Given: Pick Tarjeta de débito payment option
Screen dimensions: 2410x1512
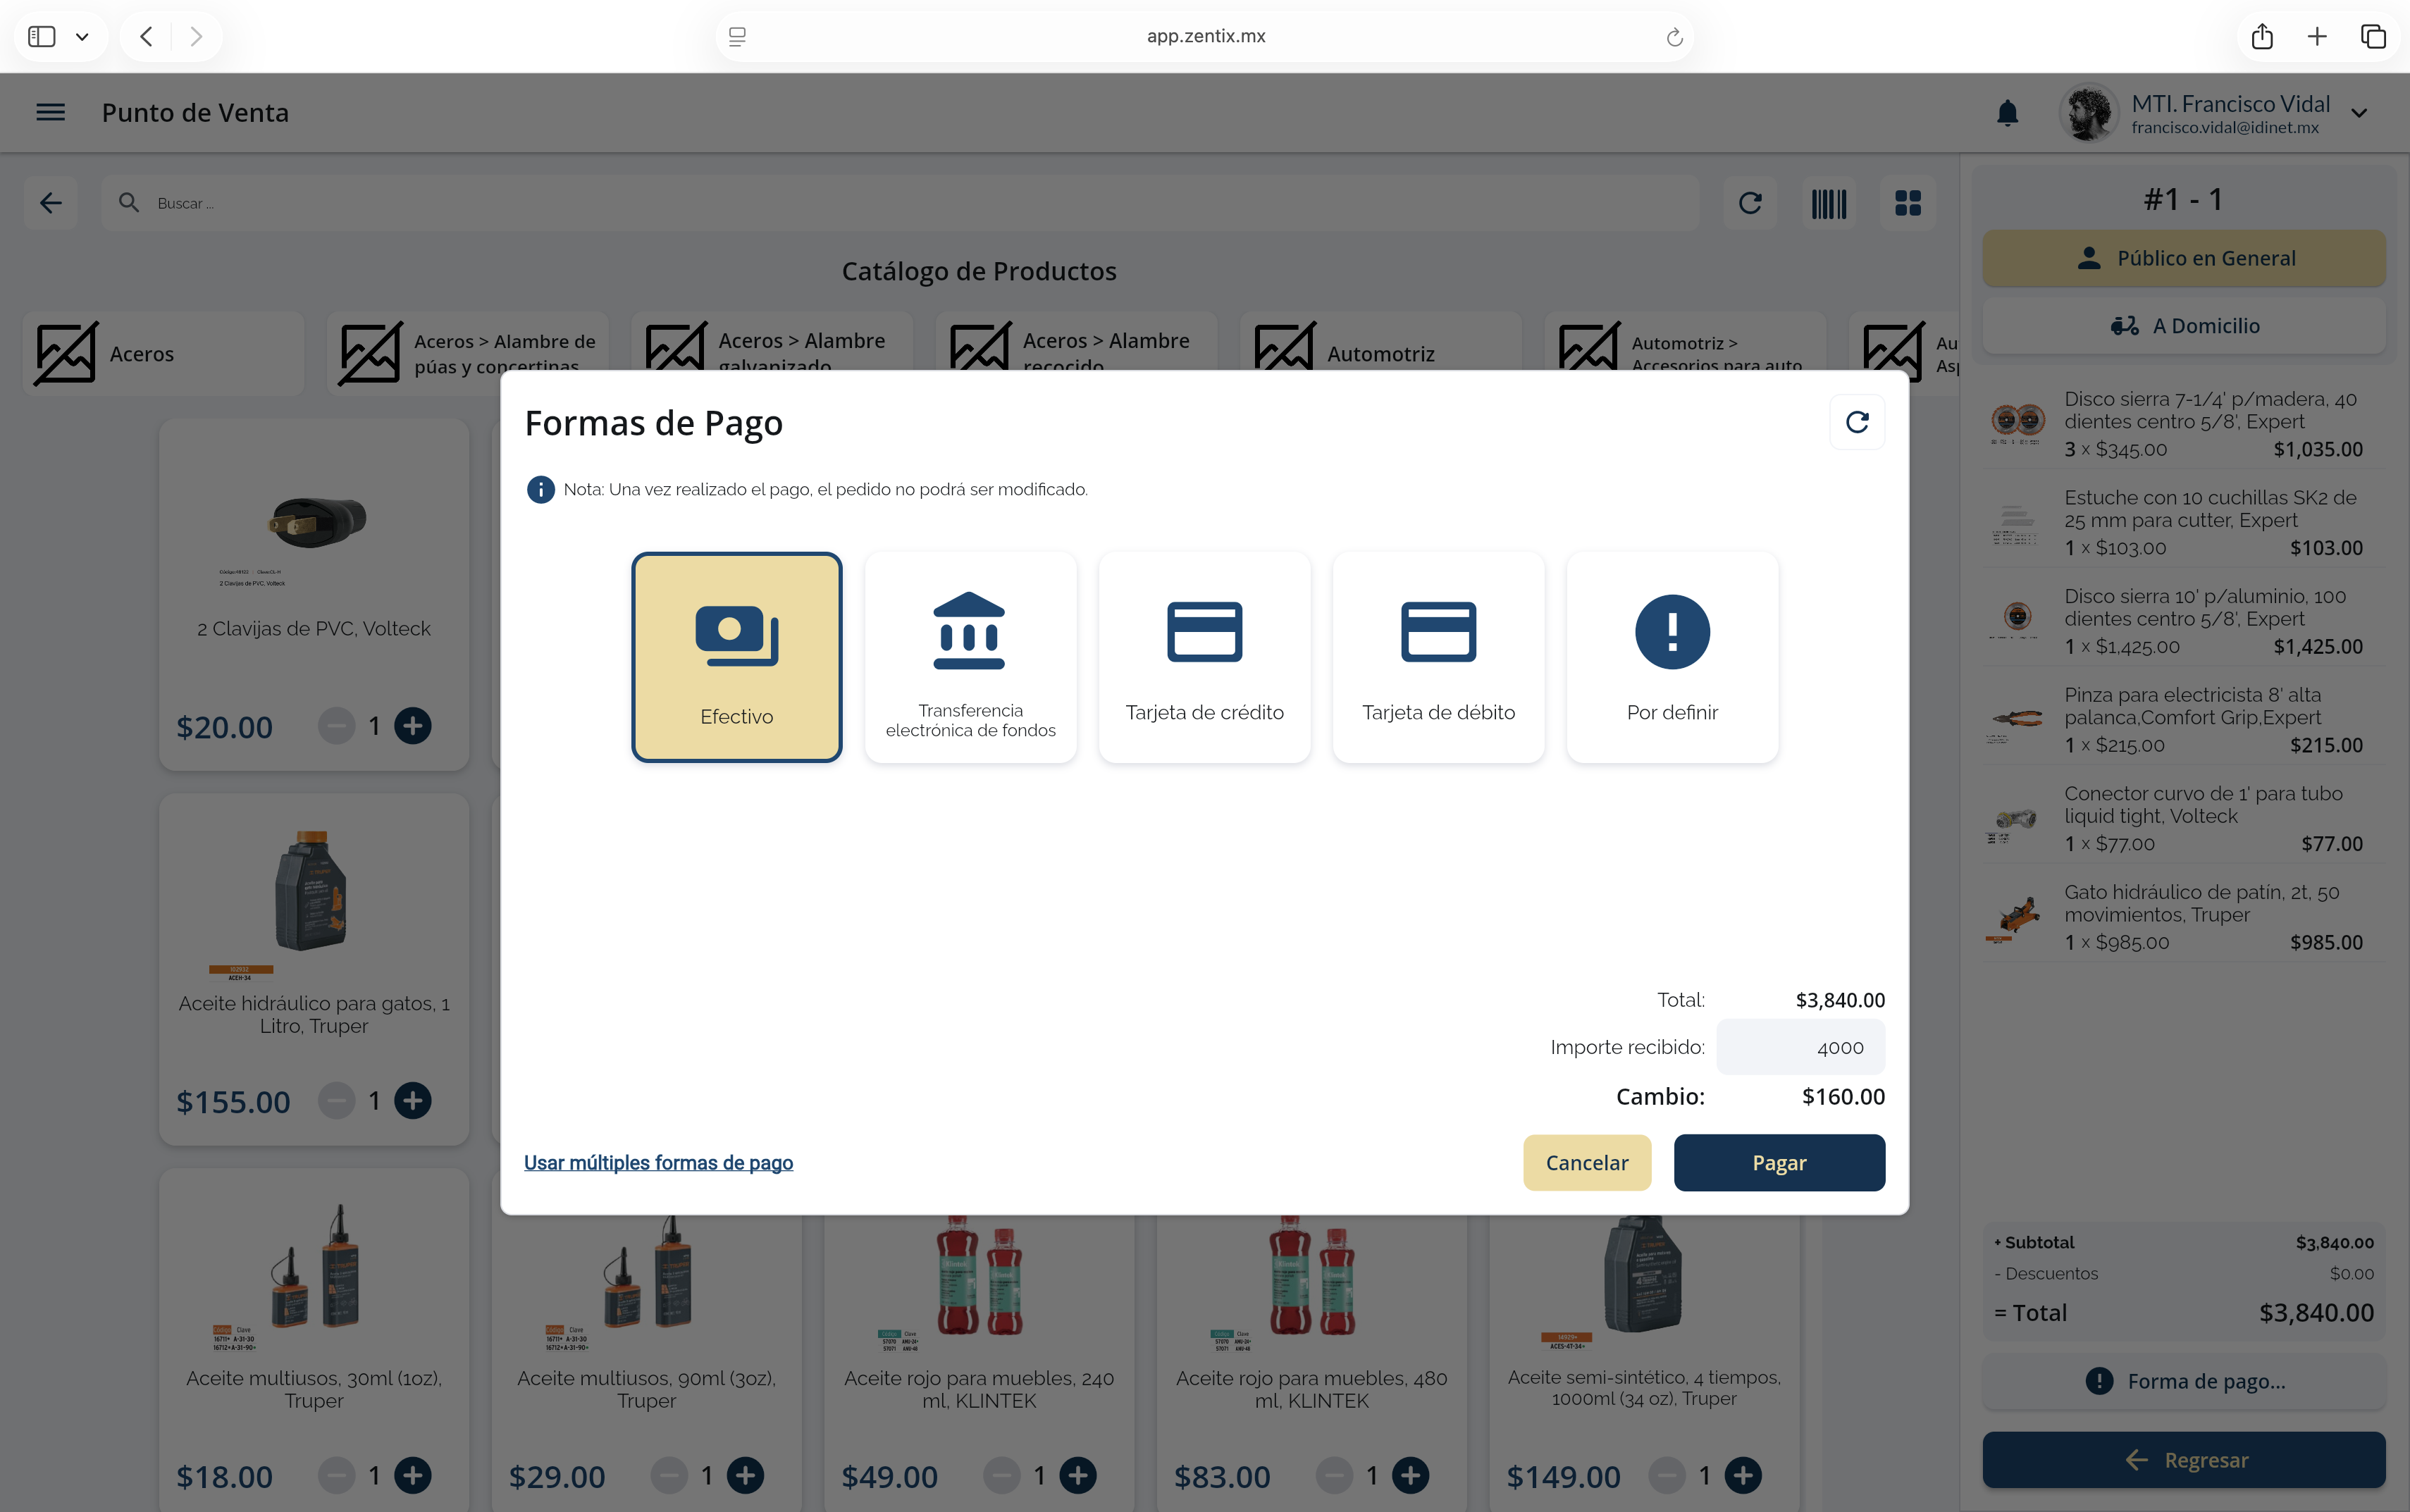Looking at the screenshot, I should (x=1438, y=657).
